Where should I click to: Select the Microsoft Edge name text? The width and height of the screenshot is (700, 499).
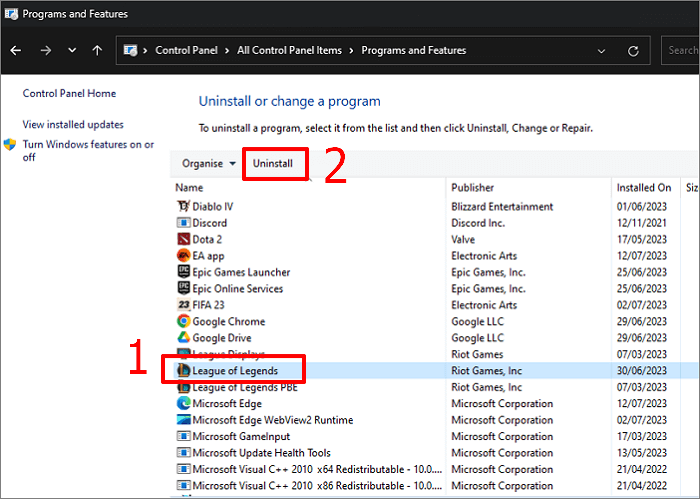(x=227, y=404)
